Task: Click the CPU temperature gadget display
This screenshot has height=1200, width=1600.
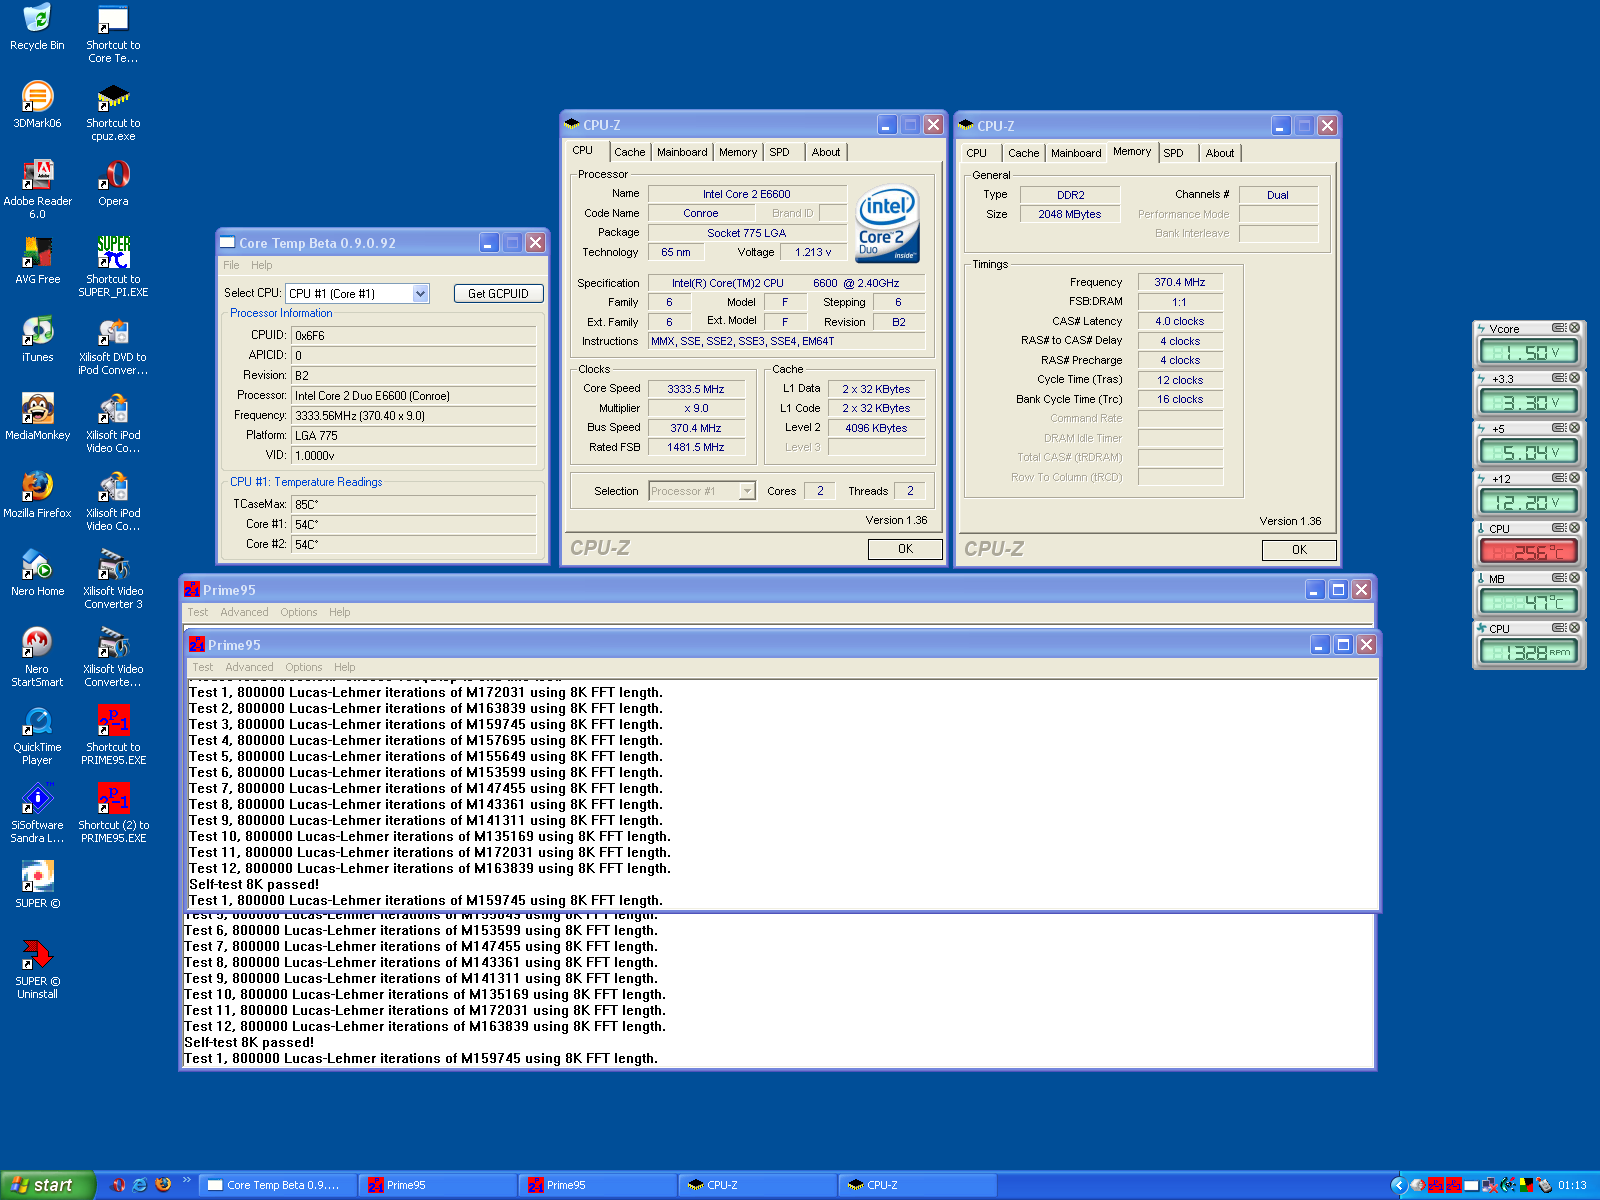Action: tap(1528, 551)
